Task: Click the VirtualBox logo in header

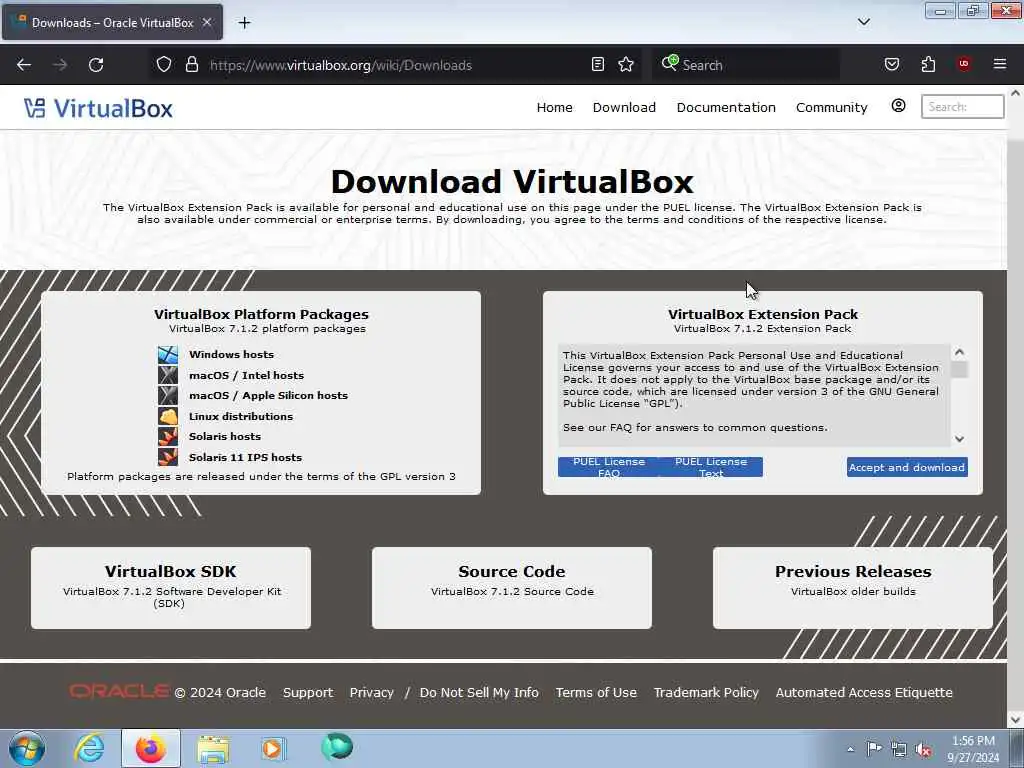Action: pyautogui.click(x=99, y=108)
